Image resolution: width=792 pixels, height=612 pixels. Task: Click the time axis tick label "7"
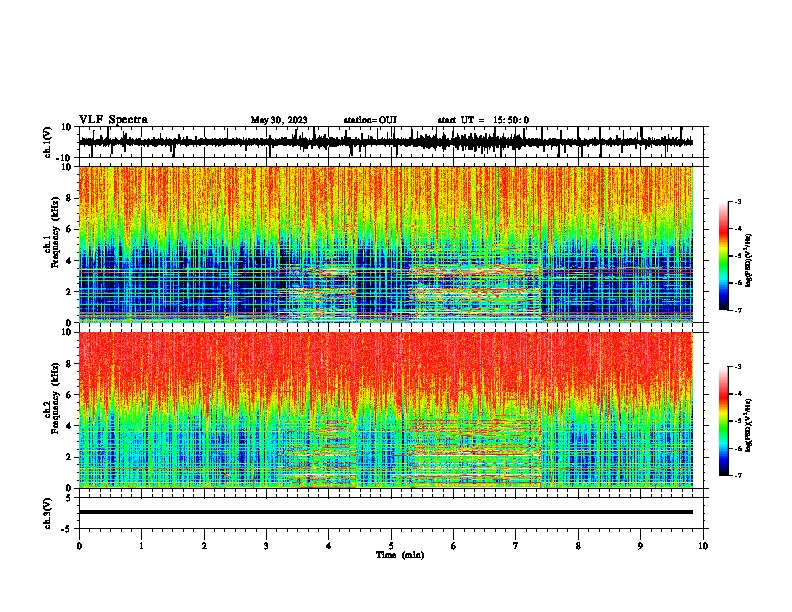(516, 546)
